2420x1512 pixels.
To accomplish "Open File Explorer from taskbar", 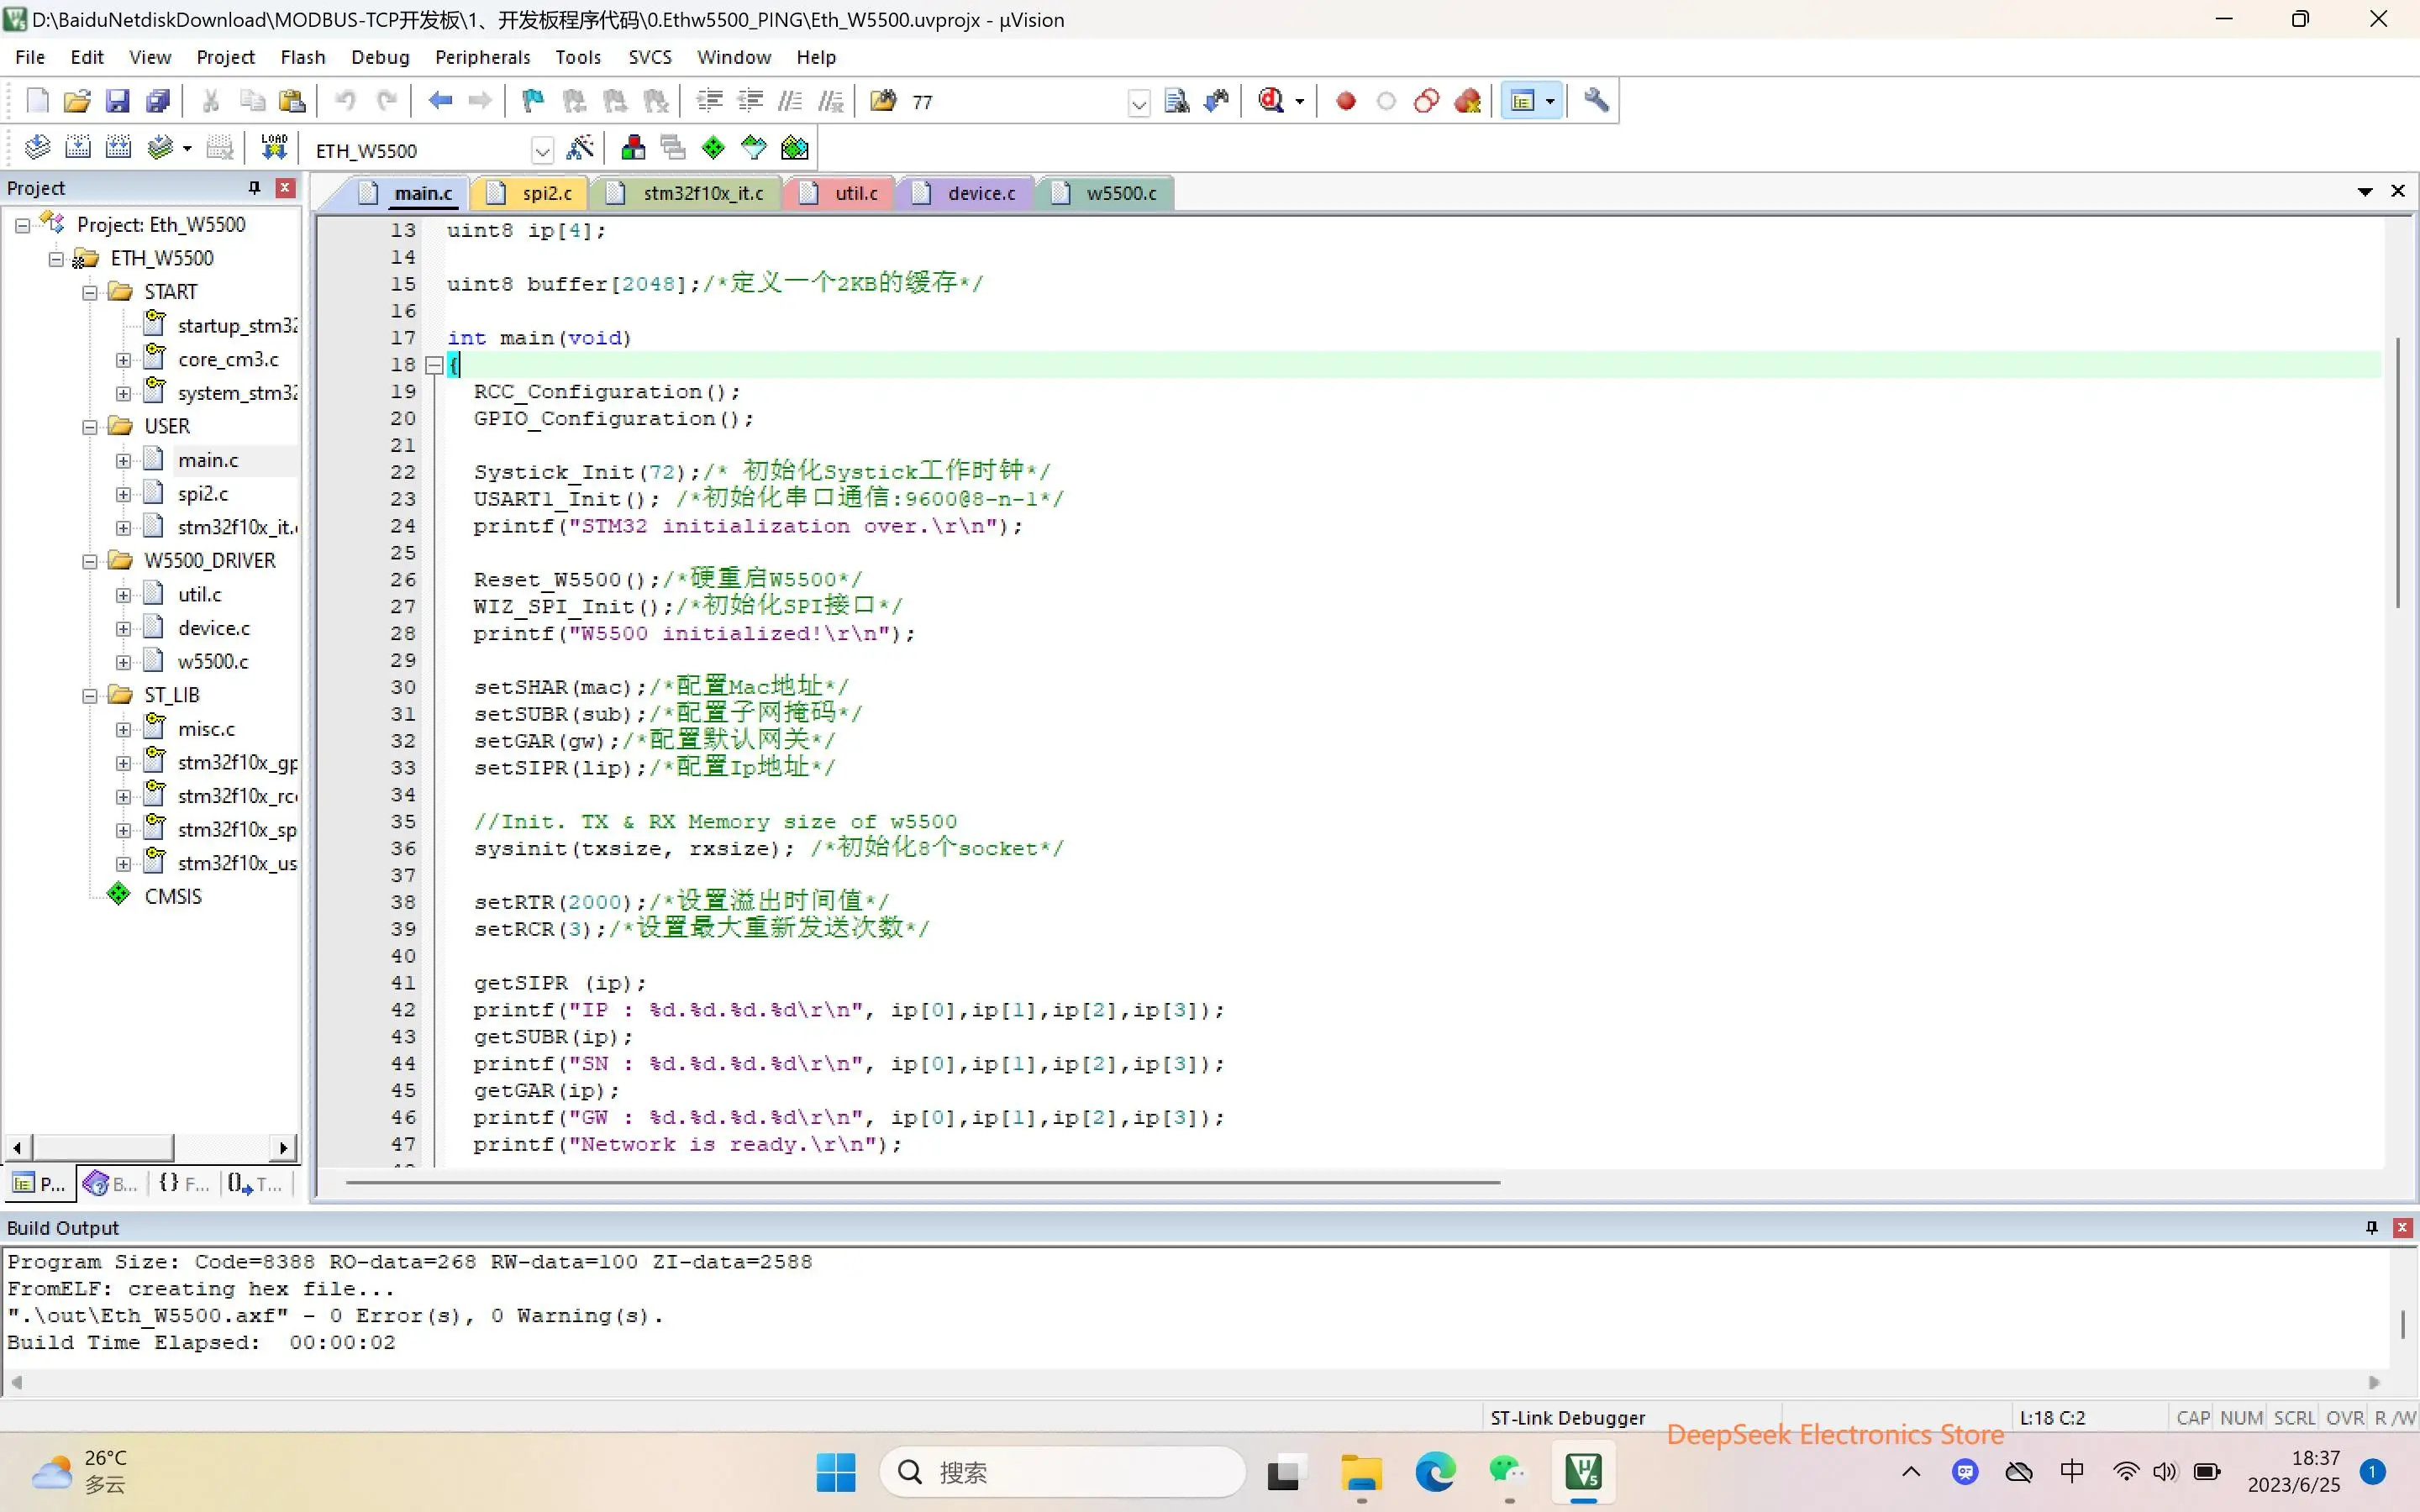I will 1360,1472.
